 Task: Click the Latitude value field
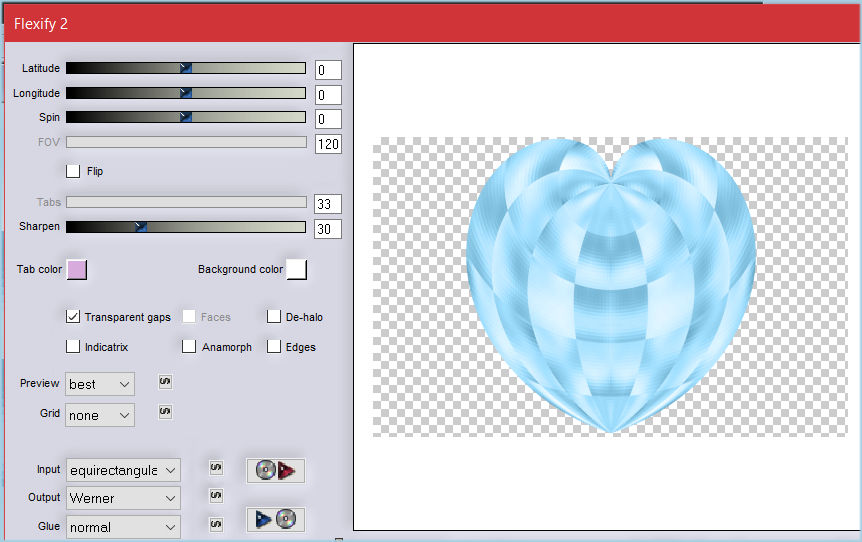(328, 70)
